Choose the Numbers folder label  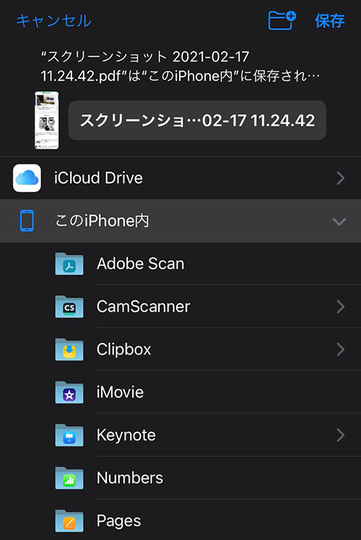[x=130, y=478]
